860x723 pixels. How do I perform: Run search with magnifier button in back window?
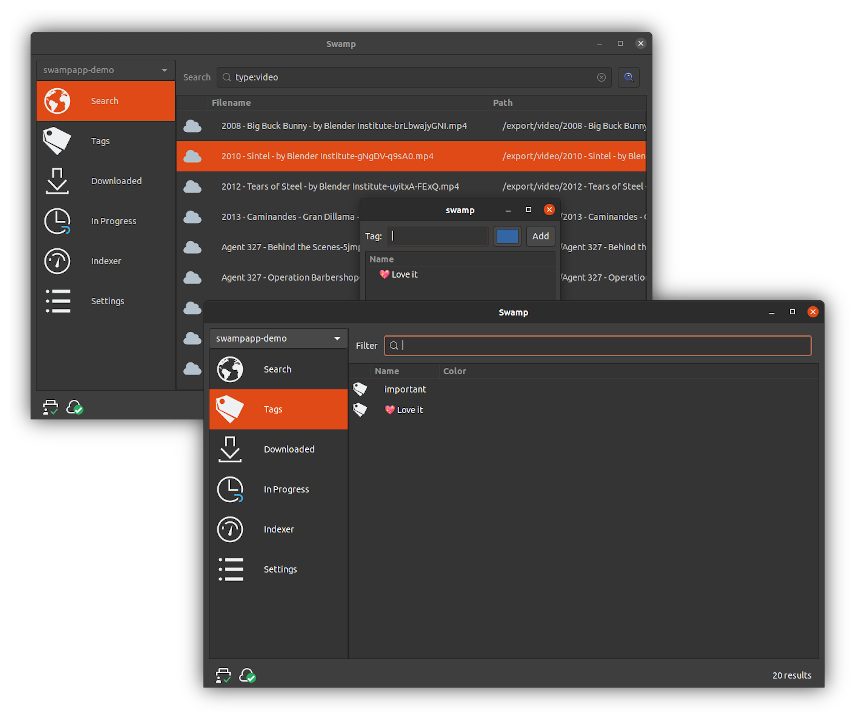click(x=629, y=77)
